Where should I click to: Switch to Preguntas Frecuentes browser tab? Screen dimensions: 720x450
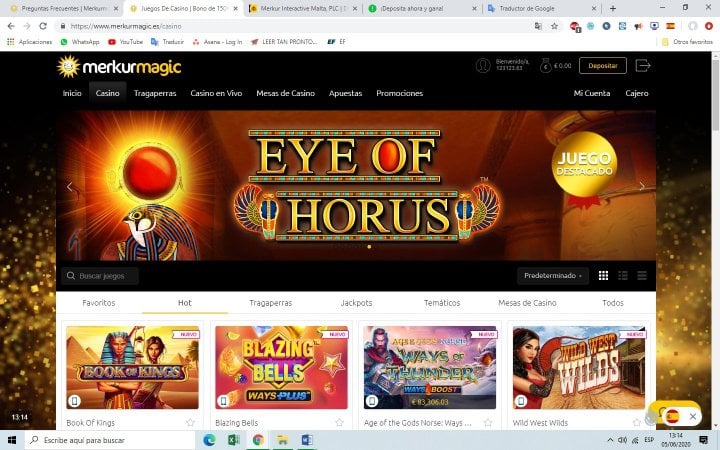pos(64,8)
